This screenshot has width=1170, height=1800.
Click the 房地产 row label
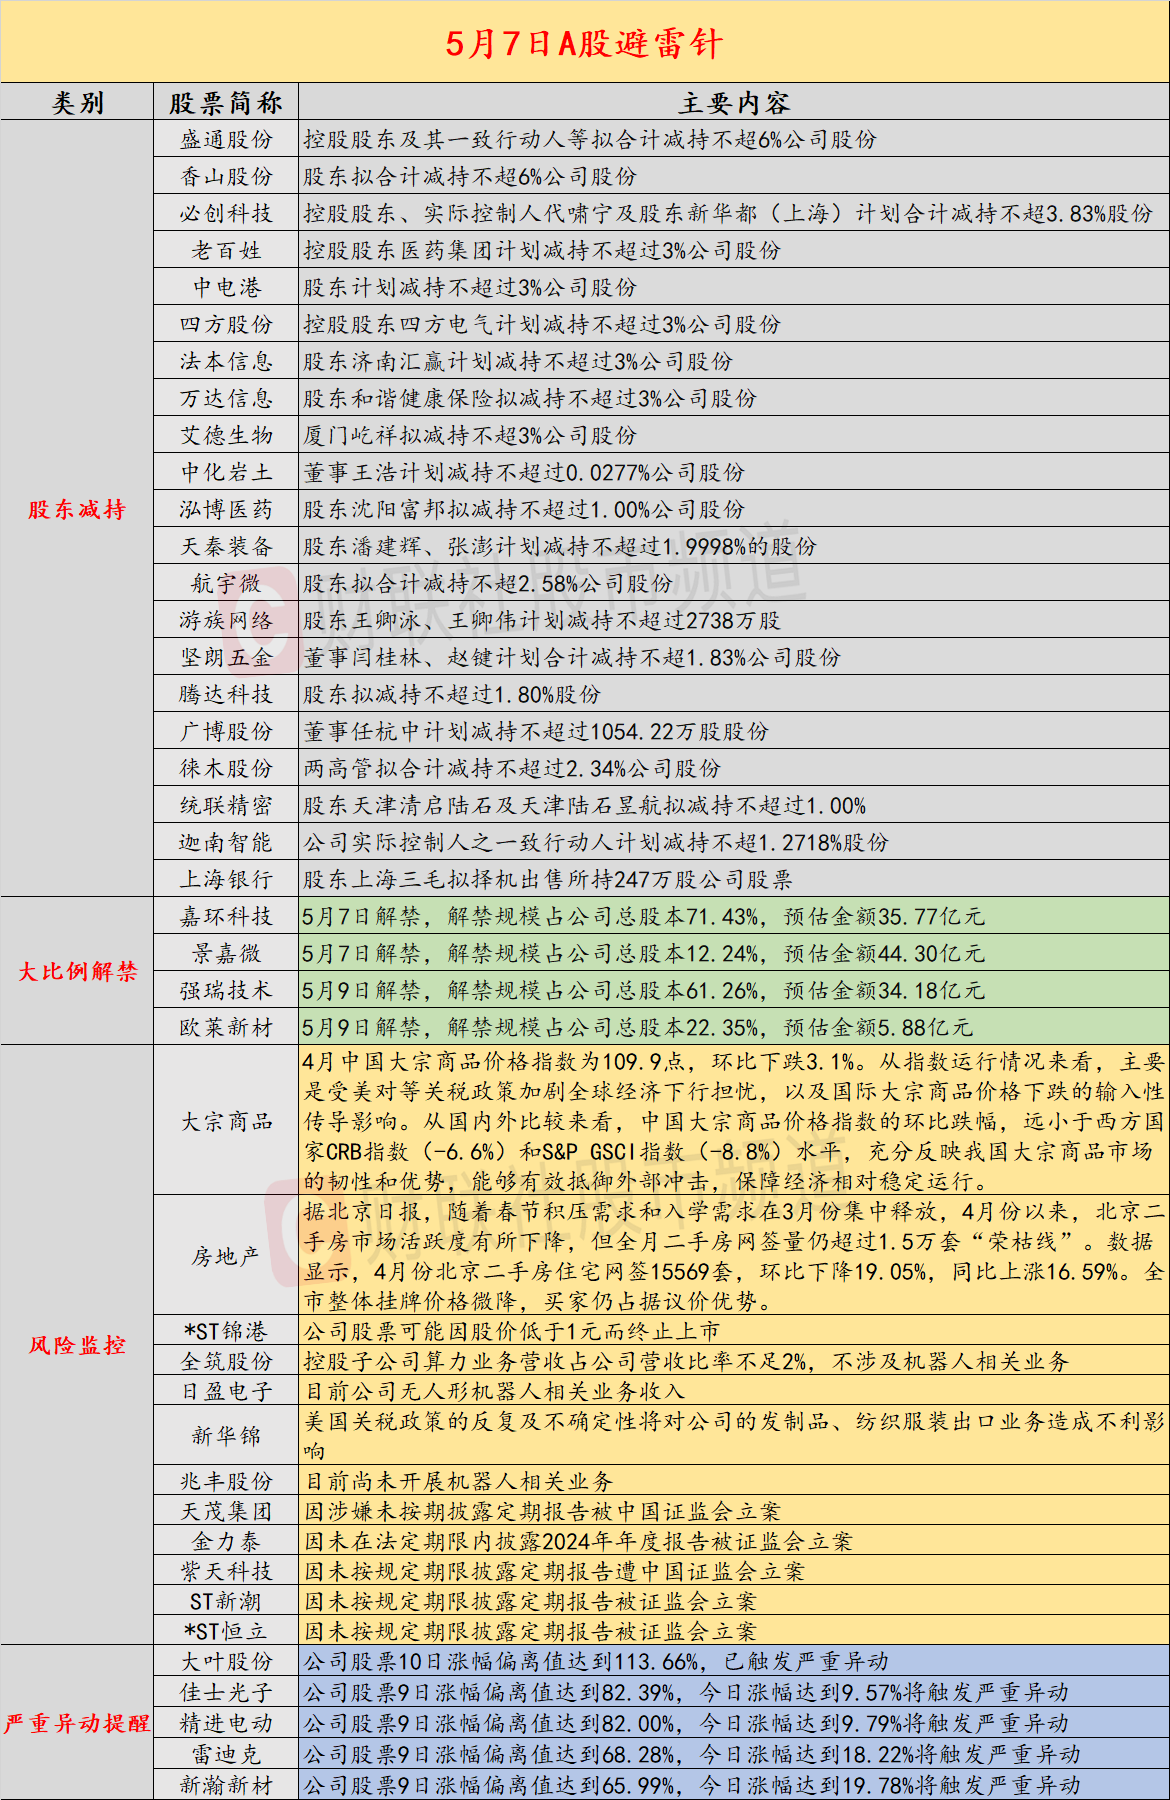(x=226, y=1257)
